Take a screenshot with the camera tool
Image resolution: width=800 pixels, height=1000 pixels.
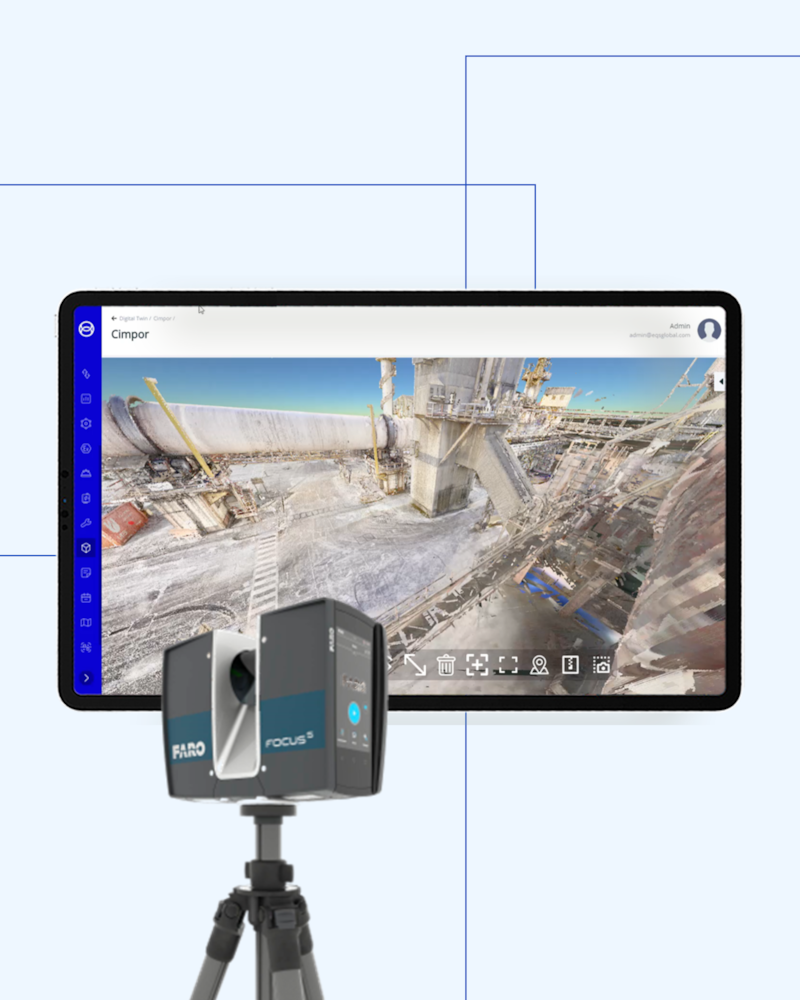pos(601,665)
